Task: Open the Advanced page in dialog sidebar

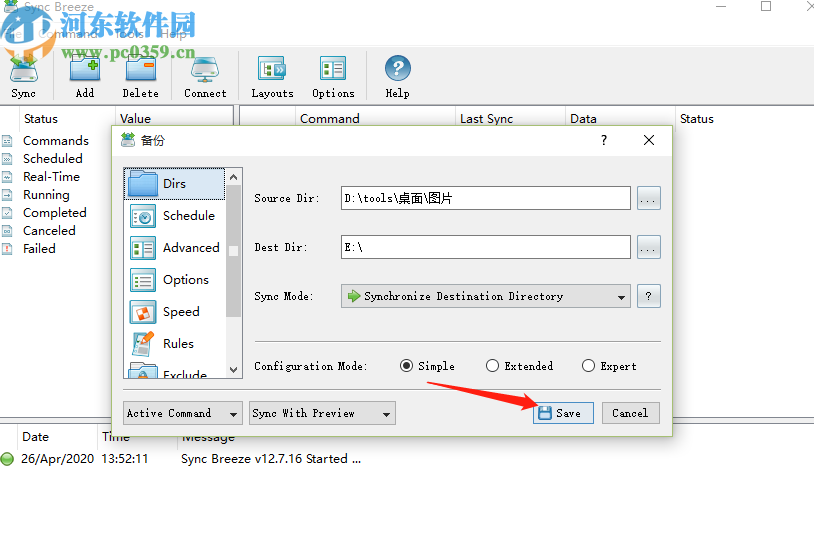Action: coord(175,248)
